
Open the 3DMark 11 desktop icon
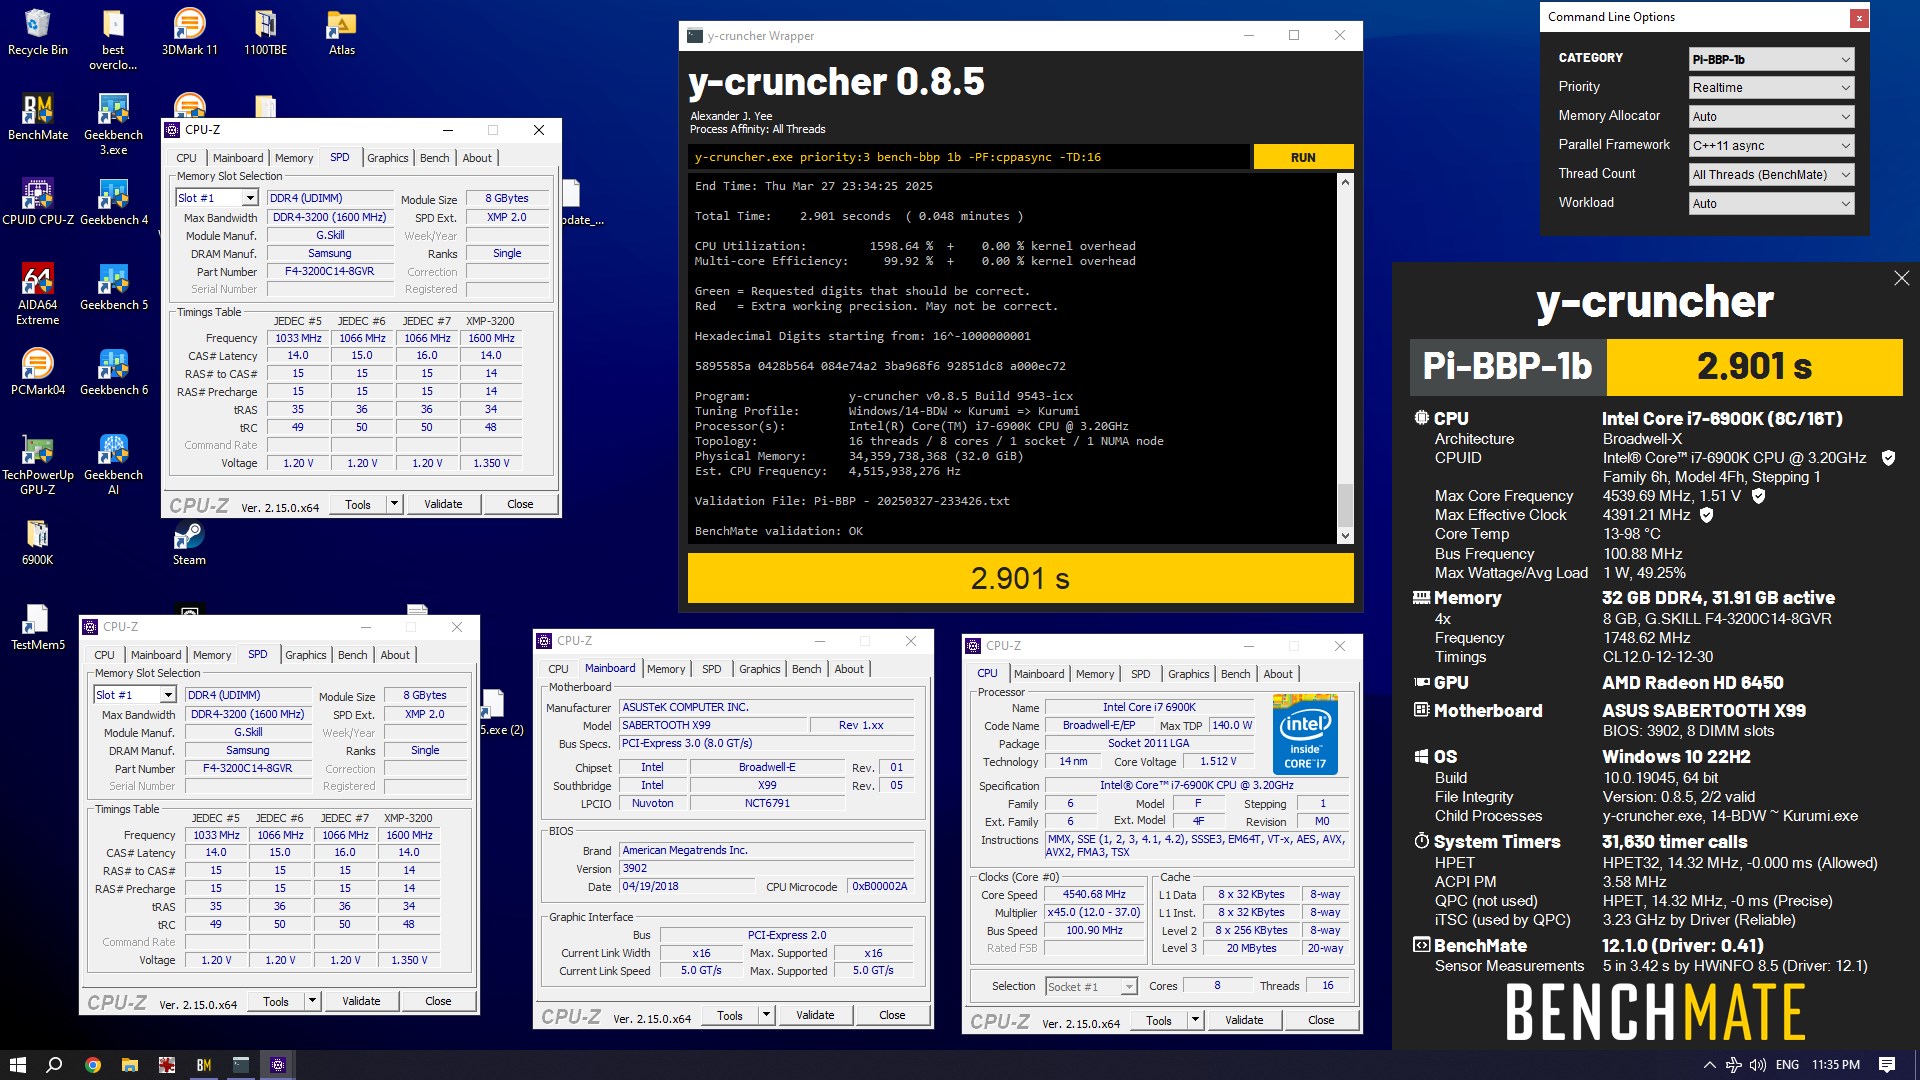pyautogui.click(x=189, y=32)
